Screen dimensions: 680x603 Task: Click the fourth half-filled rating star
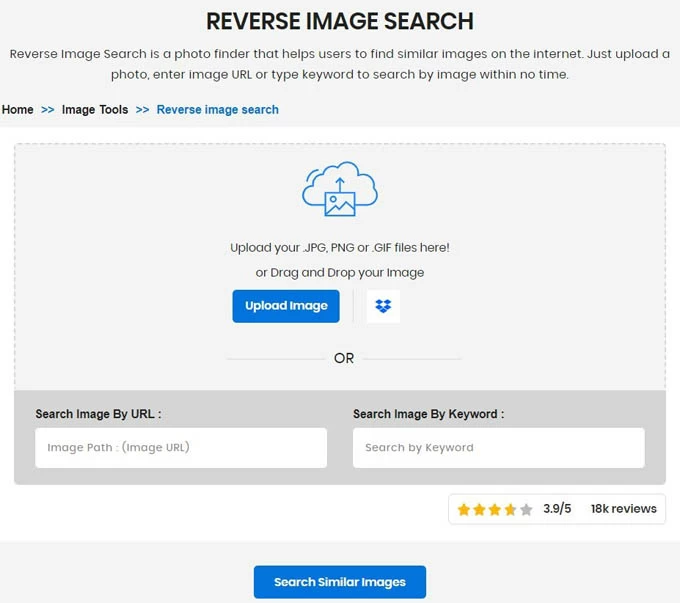[x=510, y=509]
